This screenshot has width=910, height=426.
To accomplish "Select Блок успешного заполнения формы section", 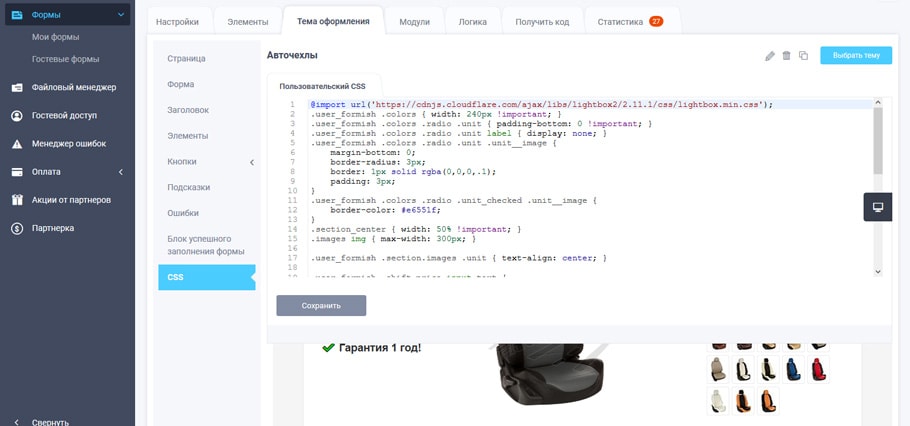I will point(205,245).
